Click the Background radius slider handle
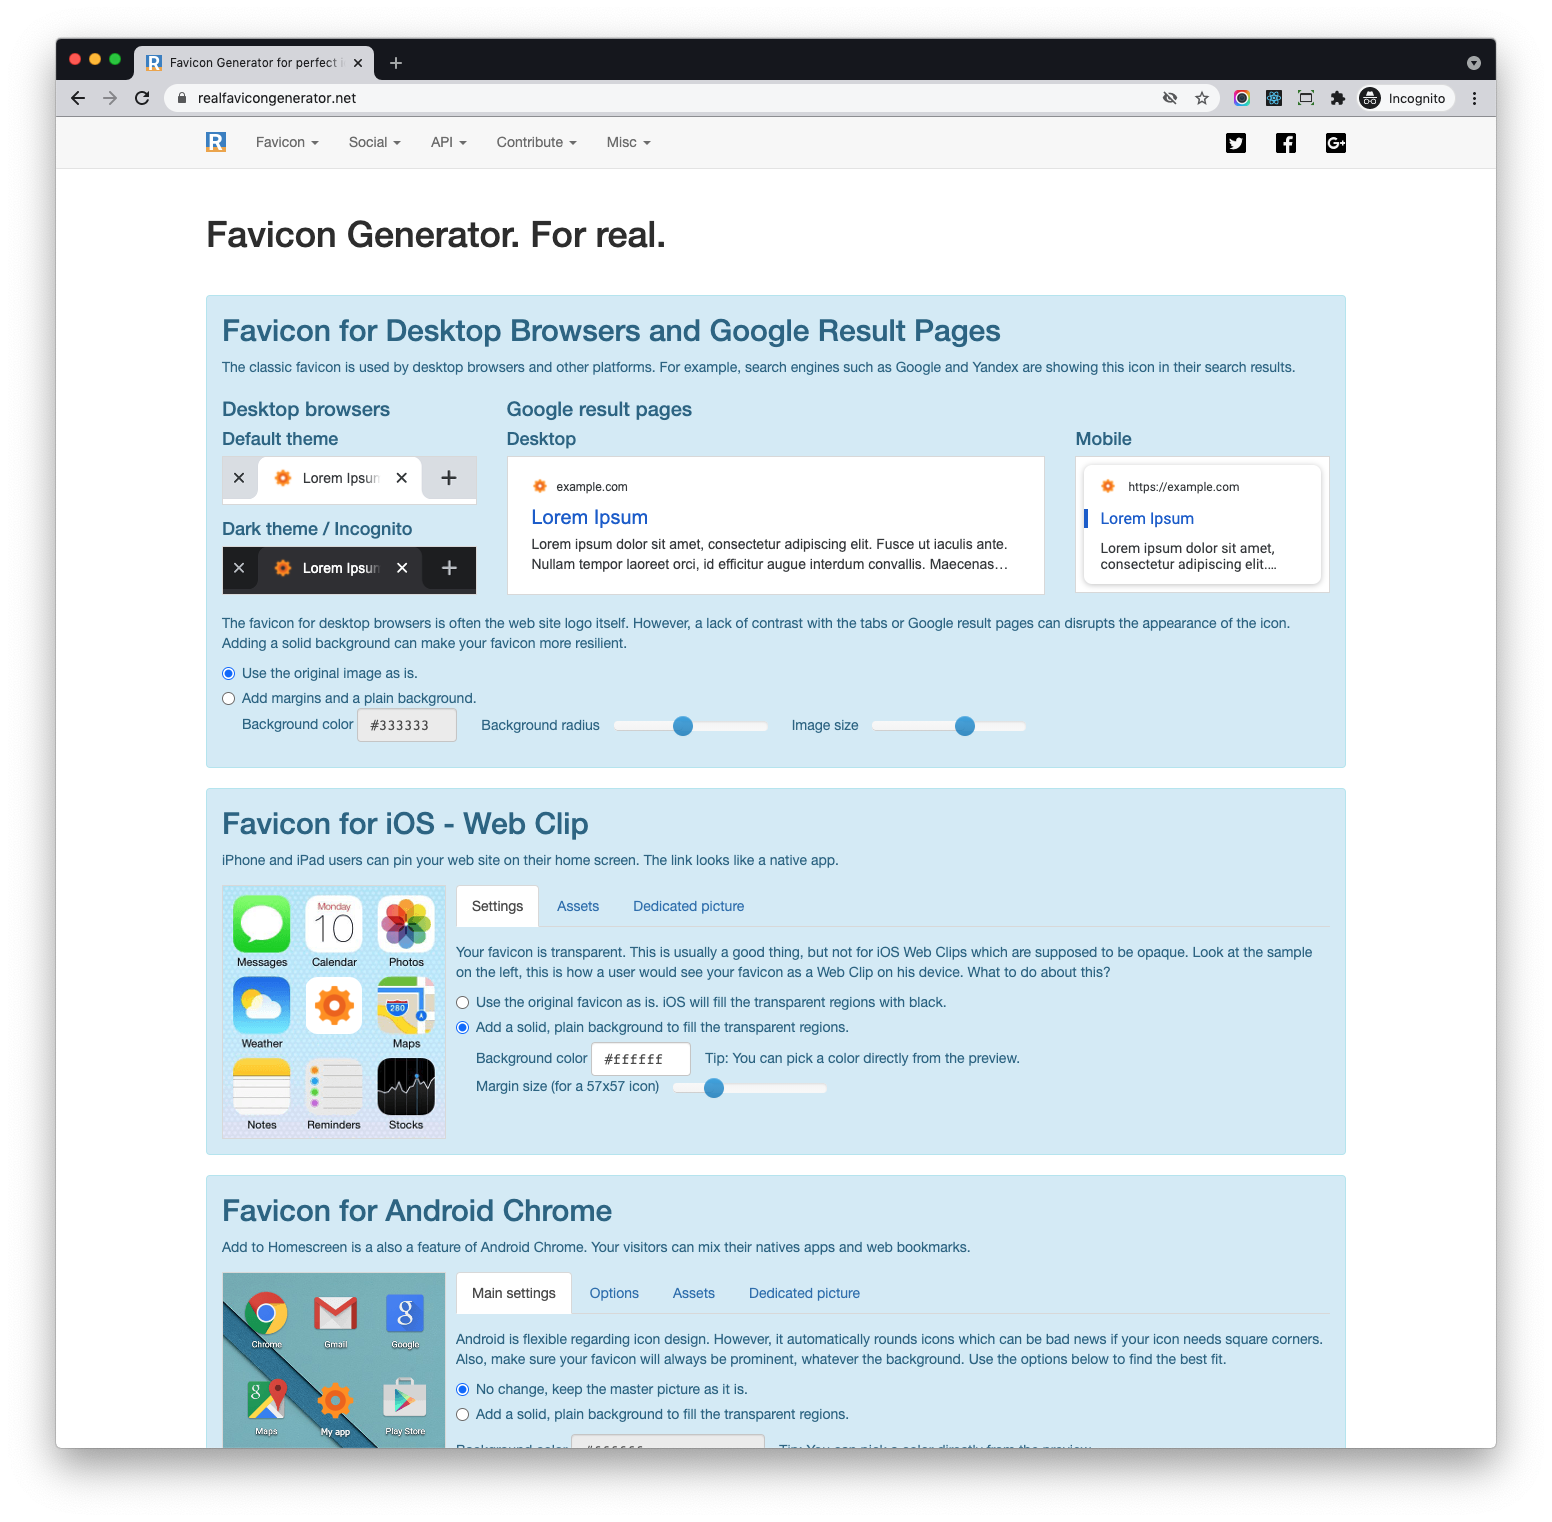This screenshot has width=1552, height=1522. pos(683,726)
